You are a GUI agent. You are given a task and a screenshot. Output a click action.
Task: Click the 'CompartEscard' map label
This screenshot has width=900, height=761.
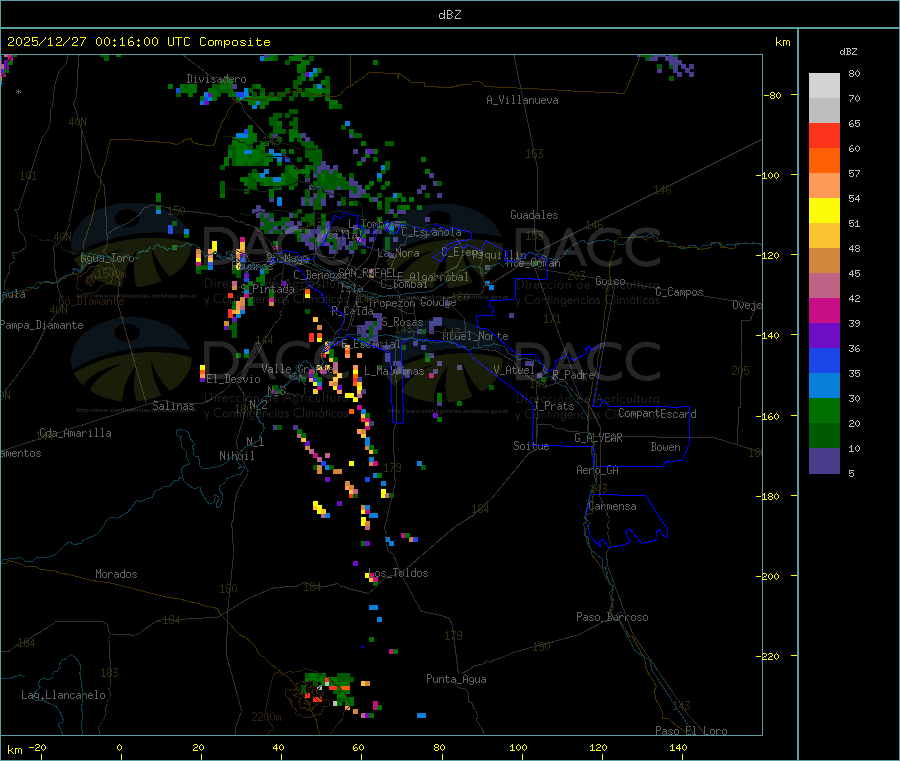click(657, 414)
